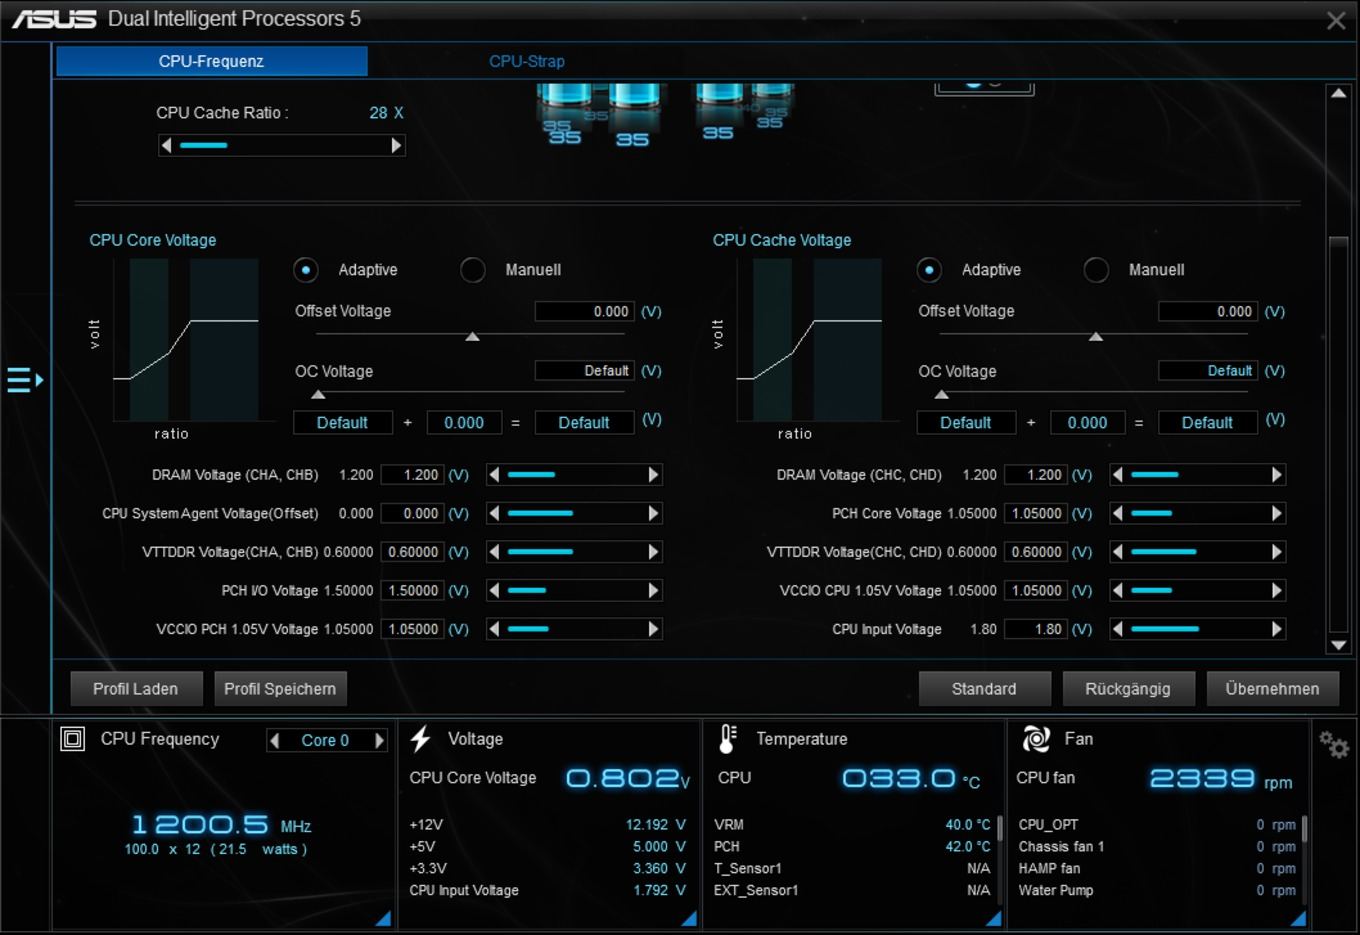
Task: Select Adaptive mode for CPU Core Voltage
Action: pos(306,270)
